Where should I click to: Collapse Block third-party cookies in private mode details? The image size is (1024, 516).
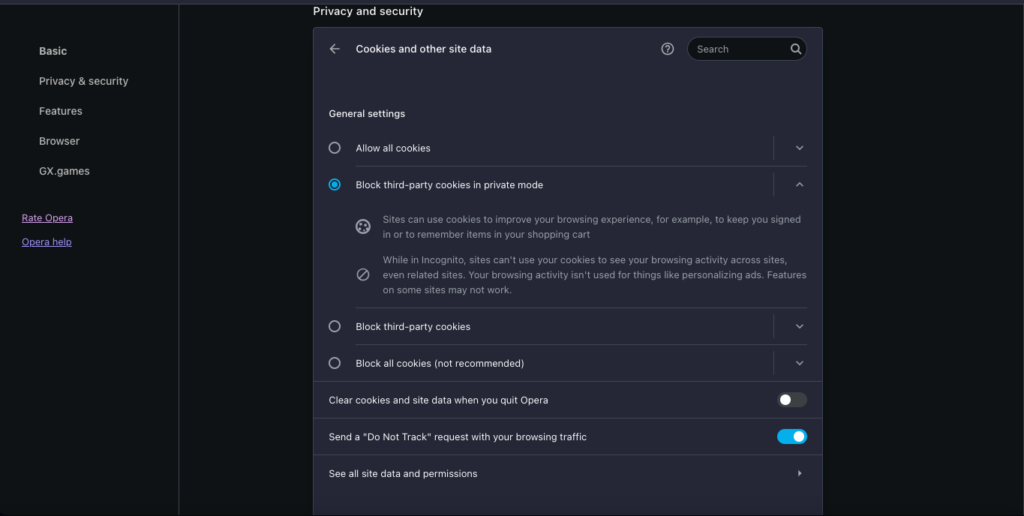point(799,185)
